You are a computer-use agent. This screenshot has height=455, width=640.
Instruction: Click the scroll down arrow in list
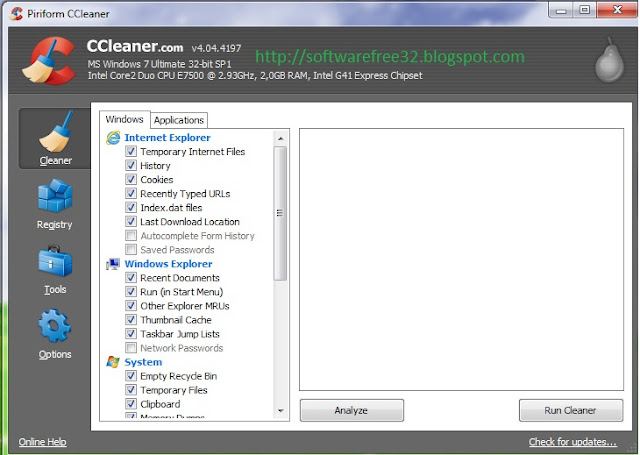pos(280,411)
